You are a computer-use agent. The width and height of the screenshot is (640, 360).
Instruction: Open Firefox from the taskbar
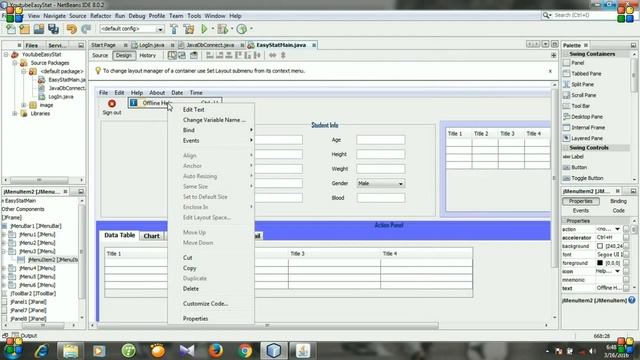216,351
